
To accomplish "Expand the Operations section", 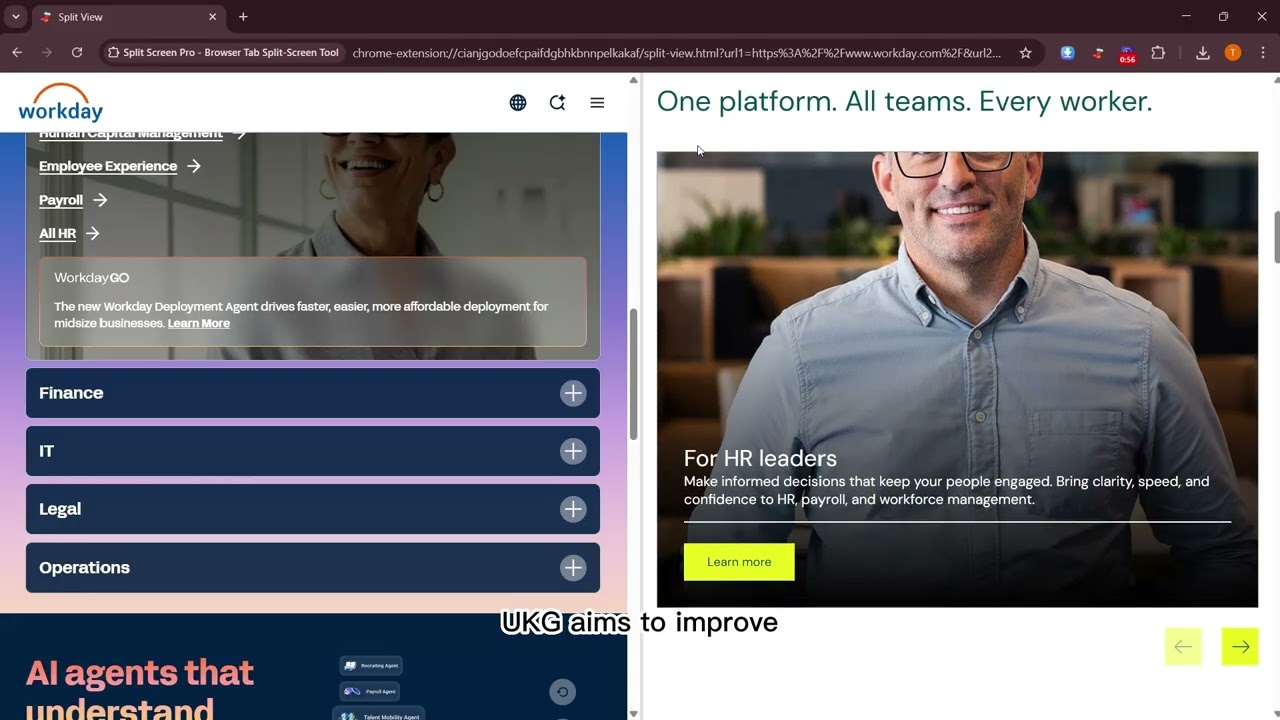I will point(313,567).
